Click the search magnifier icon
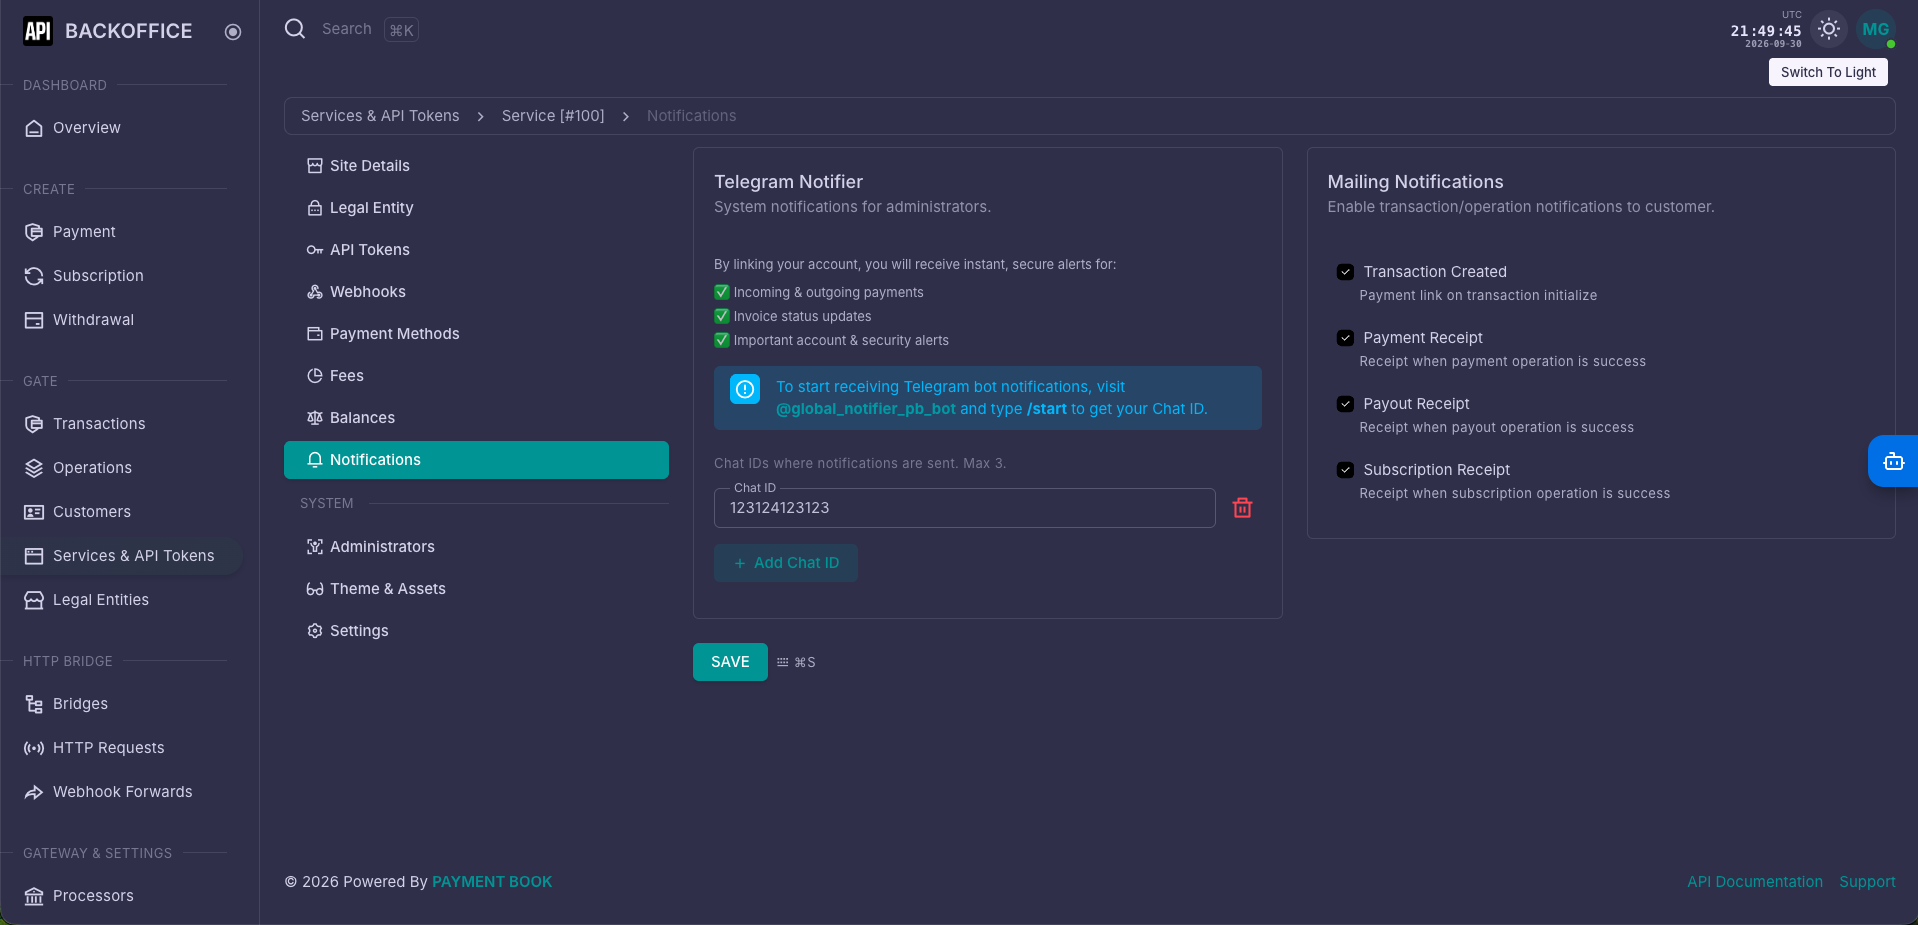The image size is (1918, 925). pos(295,29)
